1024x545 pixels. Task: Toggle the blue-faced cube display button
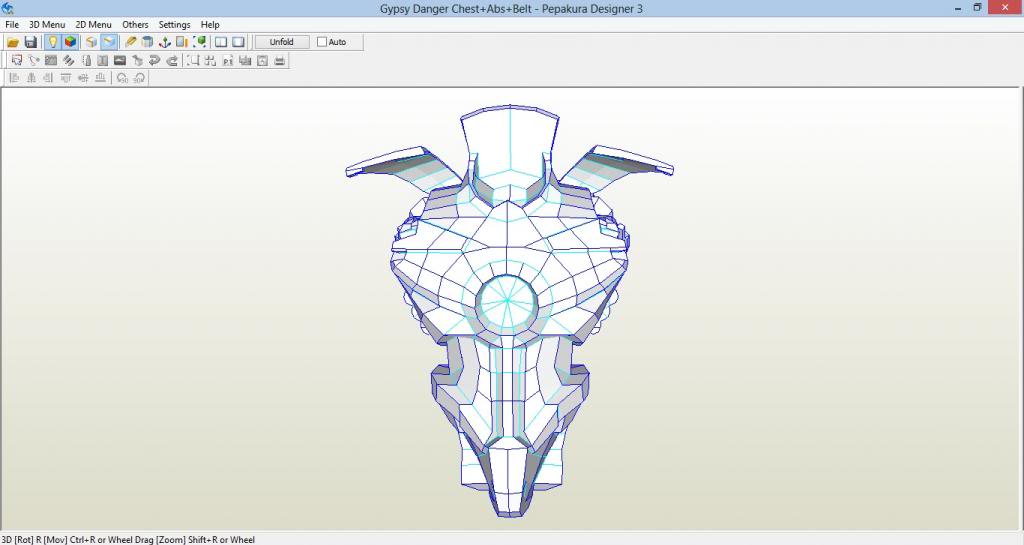[109, 42]
